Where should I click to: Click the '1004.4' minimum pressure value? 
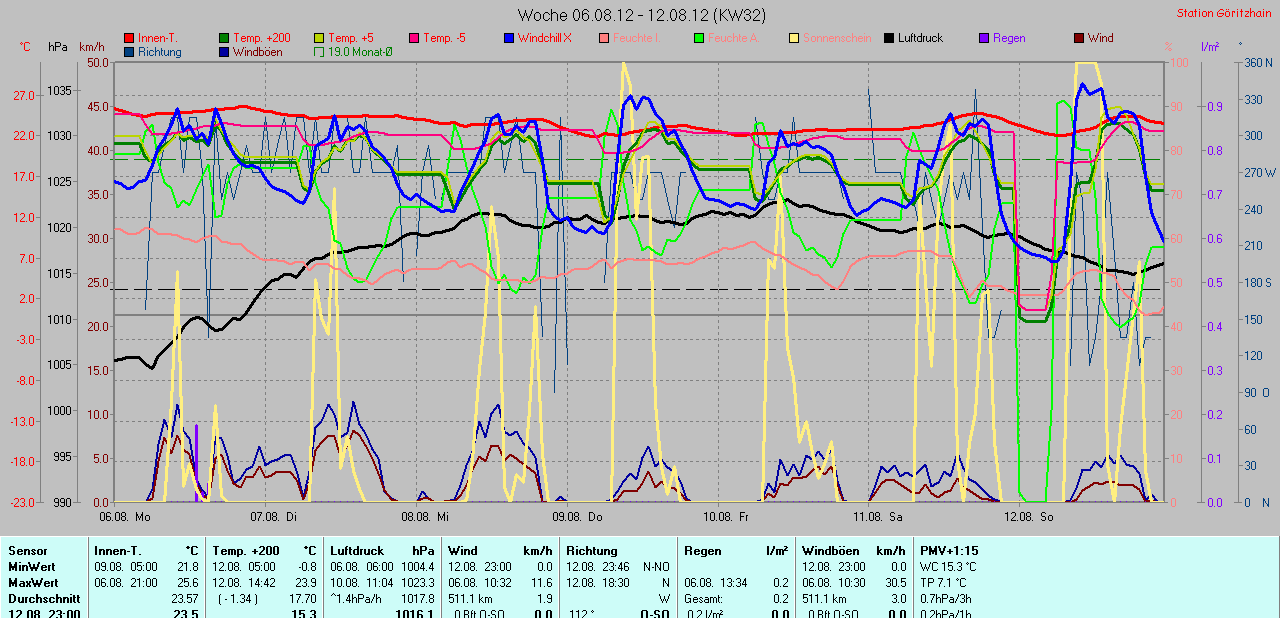[417, 566]
